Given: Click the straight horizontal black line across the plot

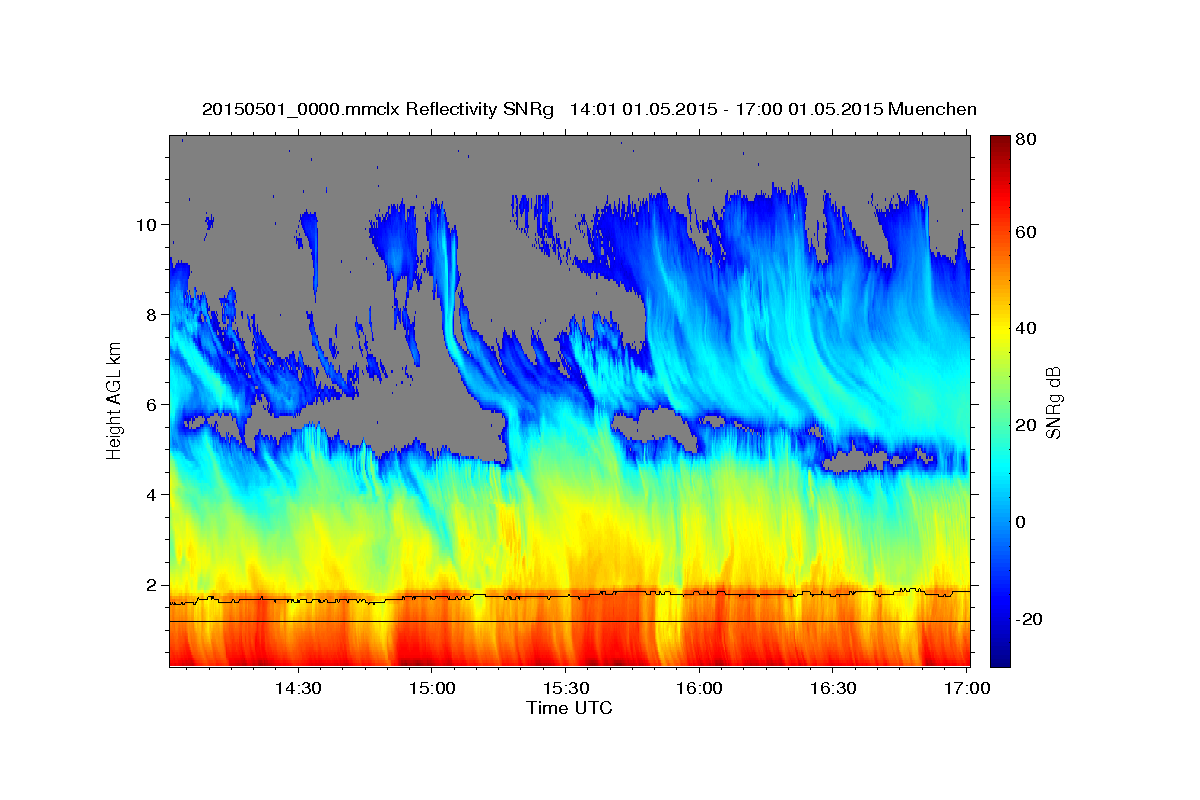Looking at the screenshot, I should (569, 621).
